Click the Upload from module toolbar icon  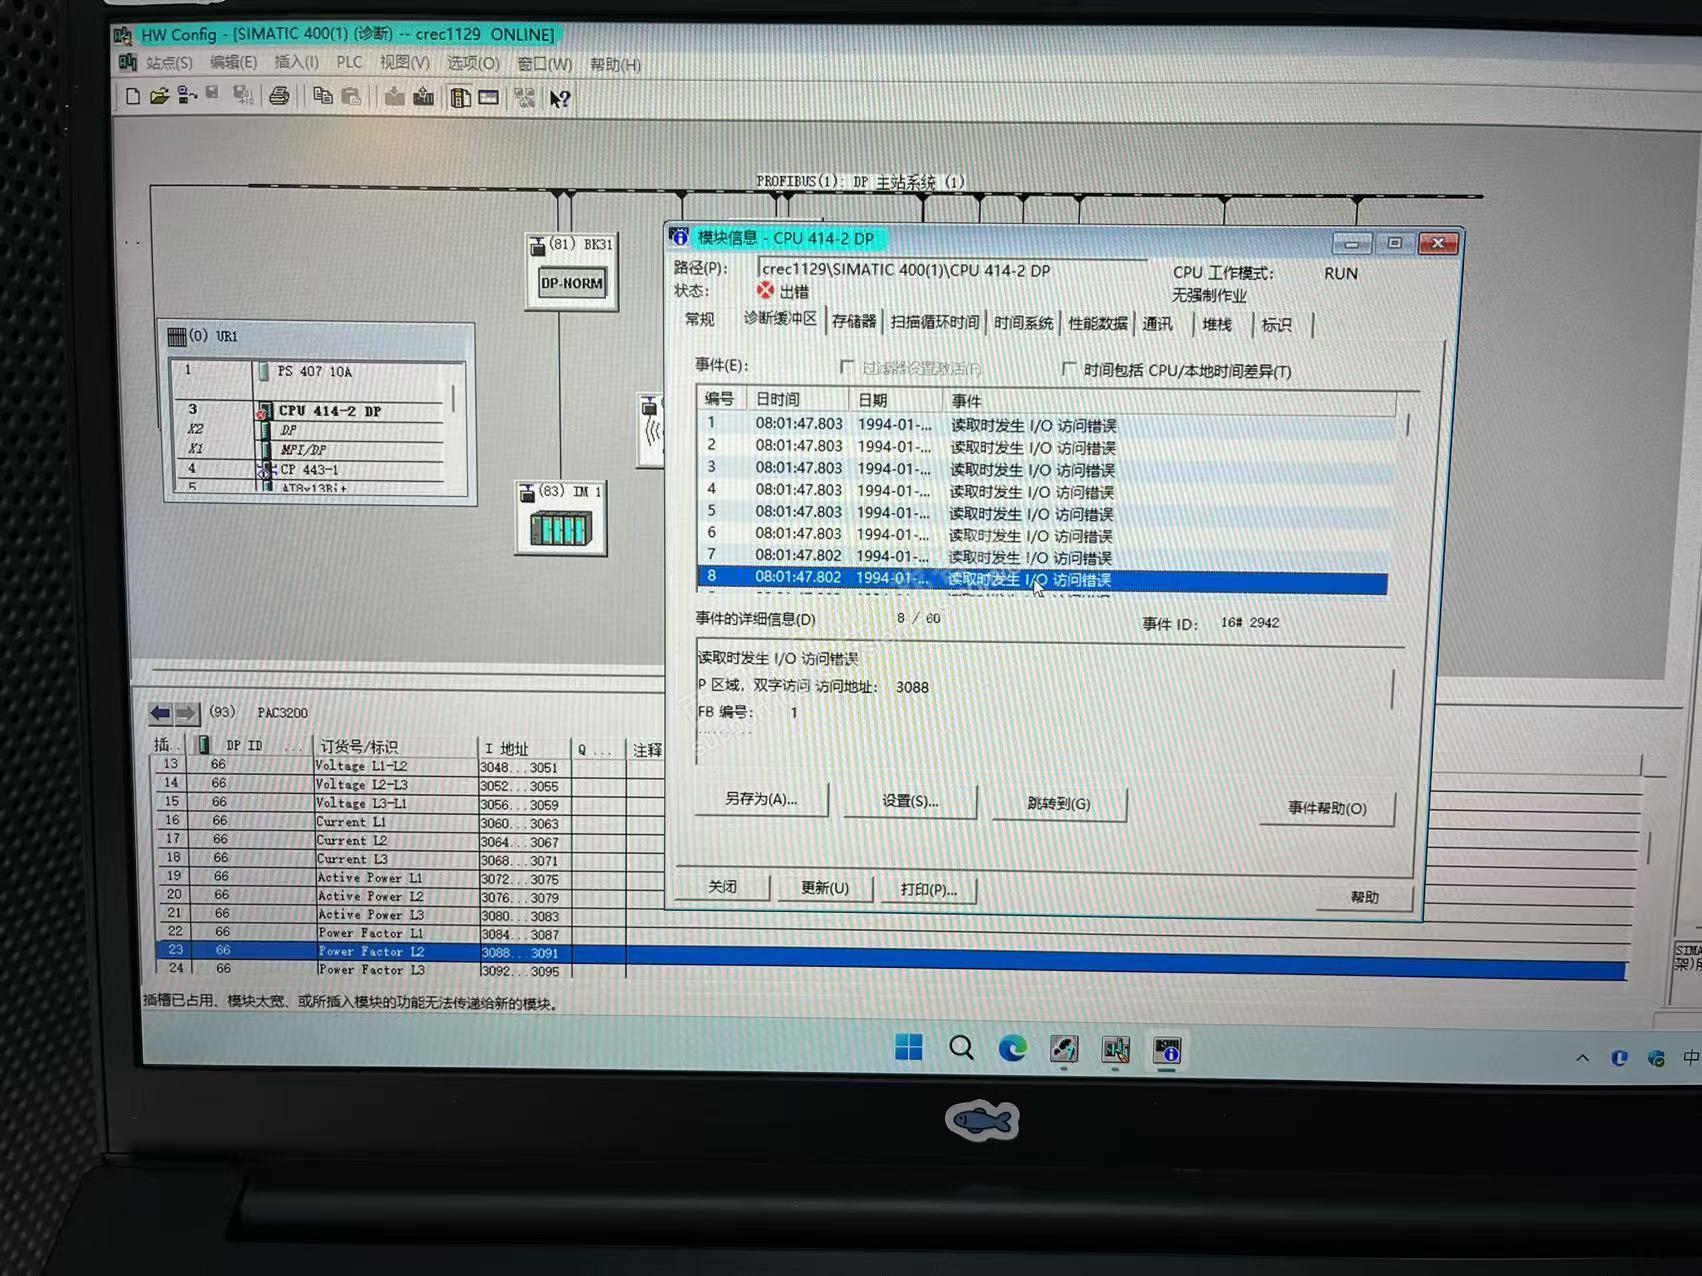[x=424, y=97]
